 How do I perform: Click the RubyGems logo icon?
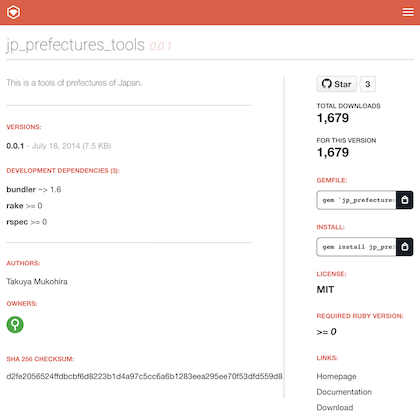pos(13,12)
